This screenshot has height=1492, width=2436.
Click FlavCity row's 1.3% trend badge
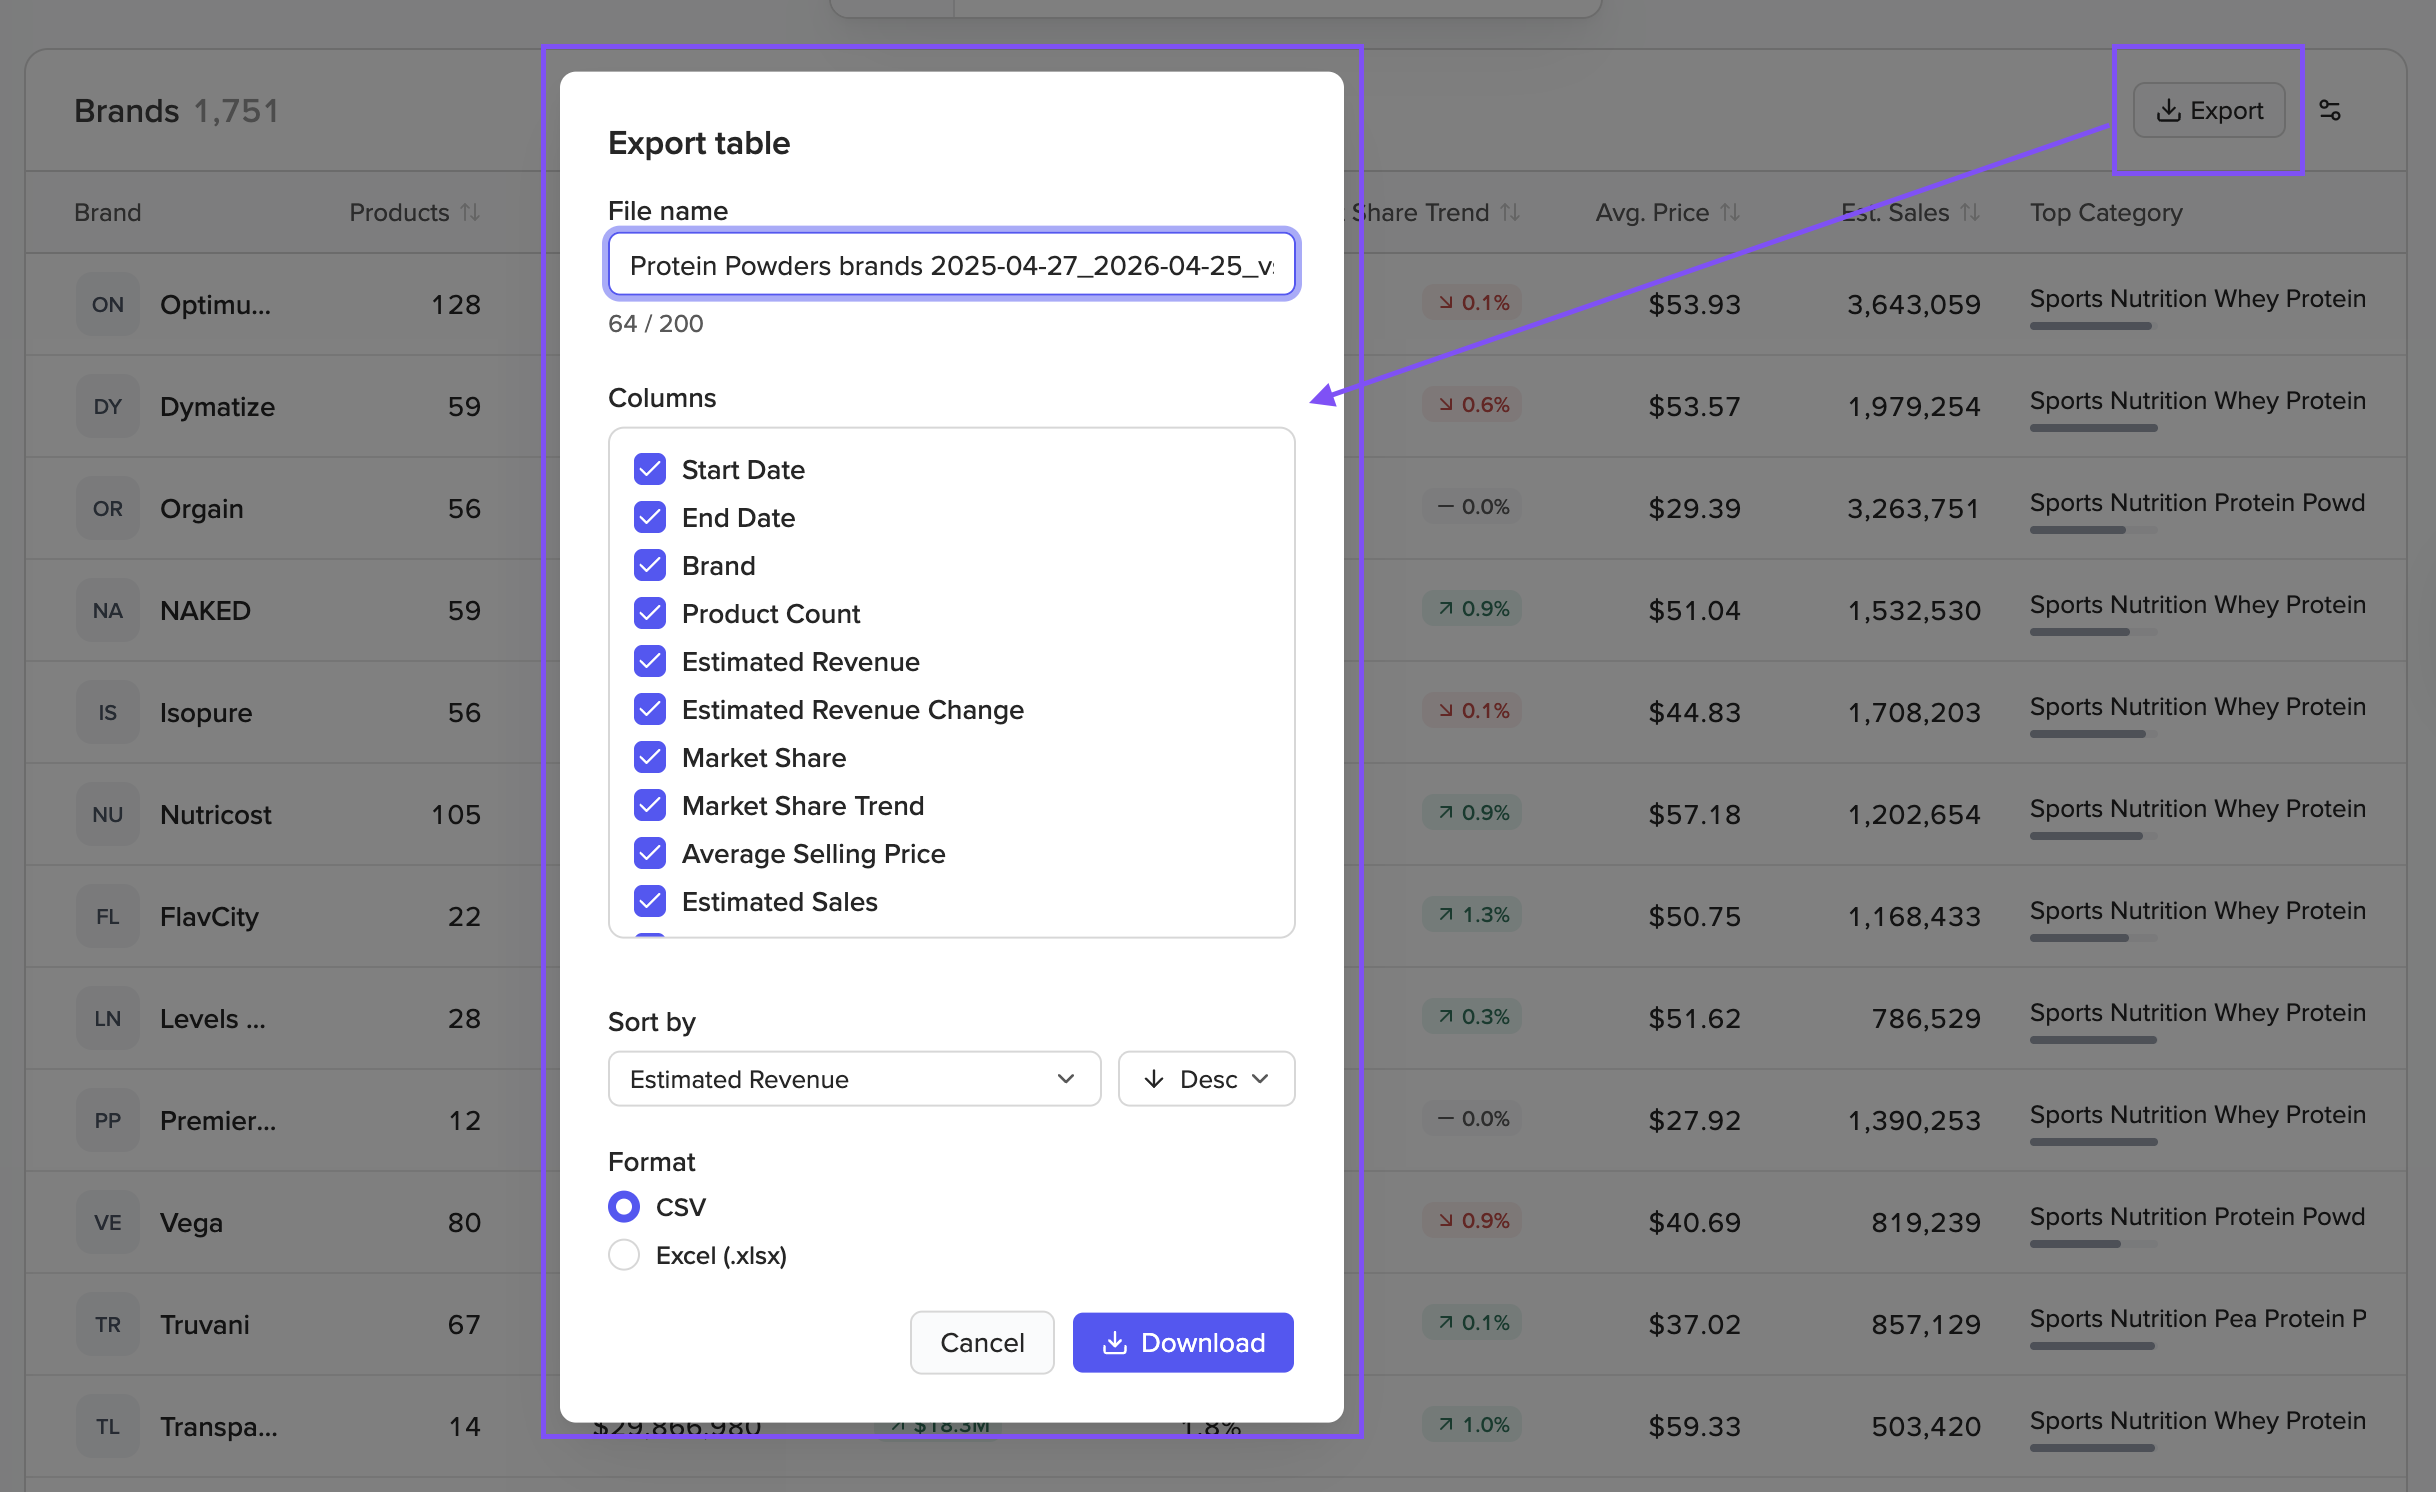tap(1473, 915)
